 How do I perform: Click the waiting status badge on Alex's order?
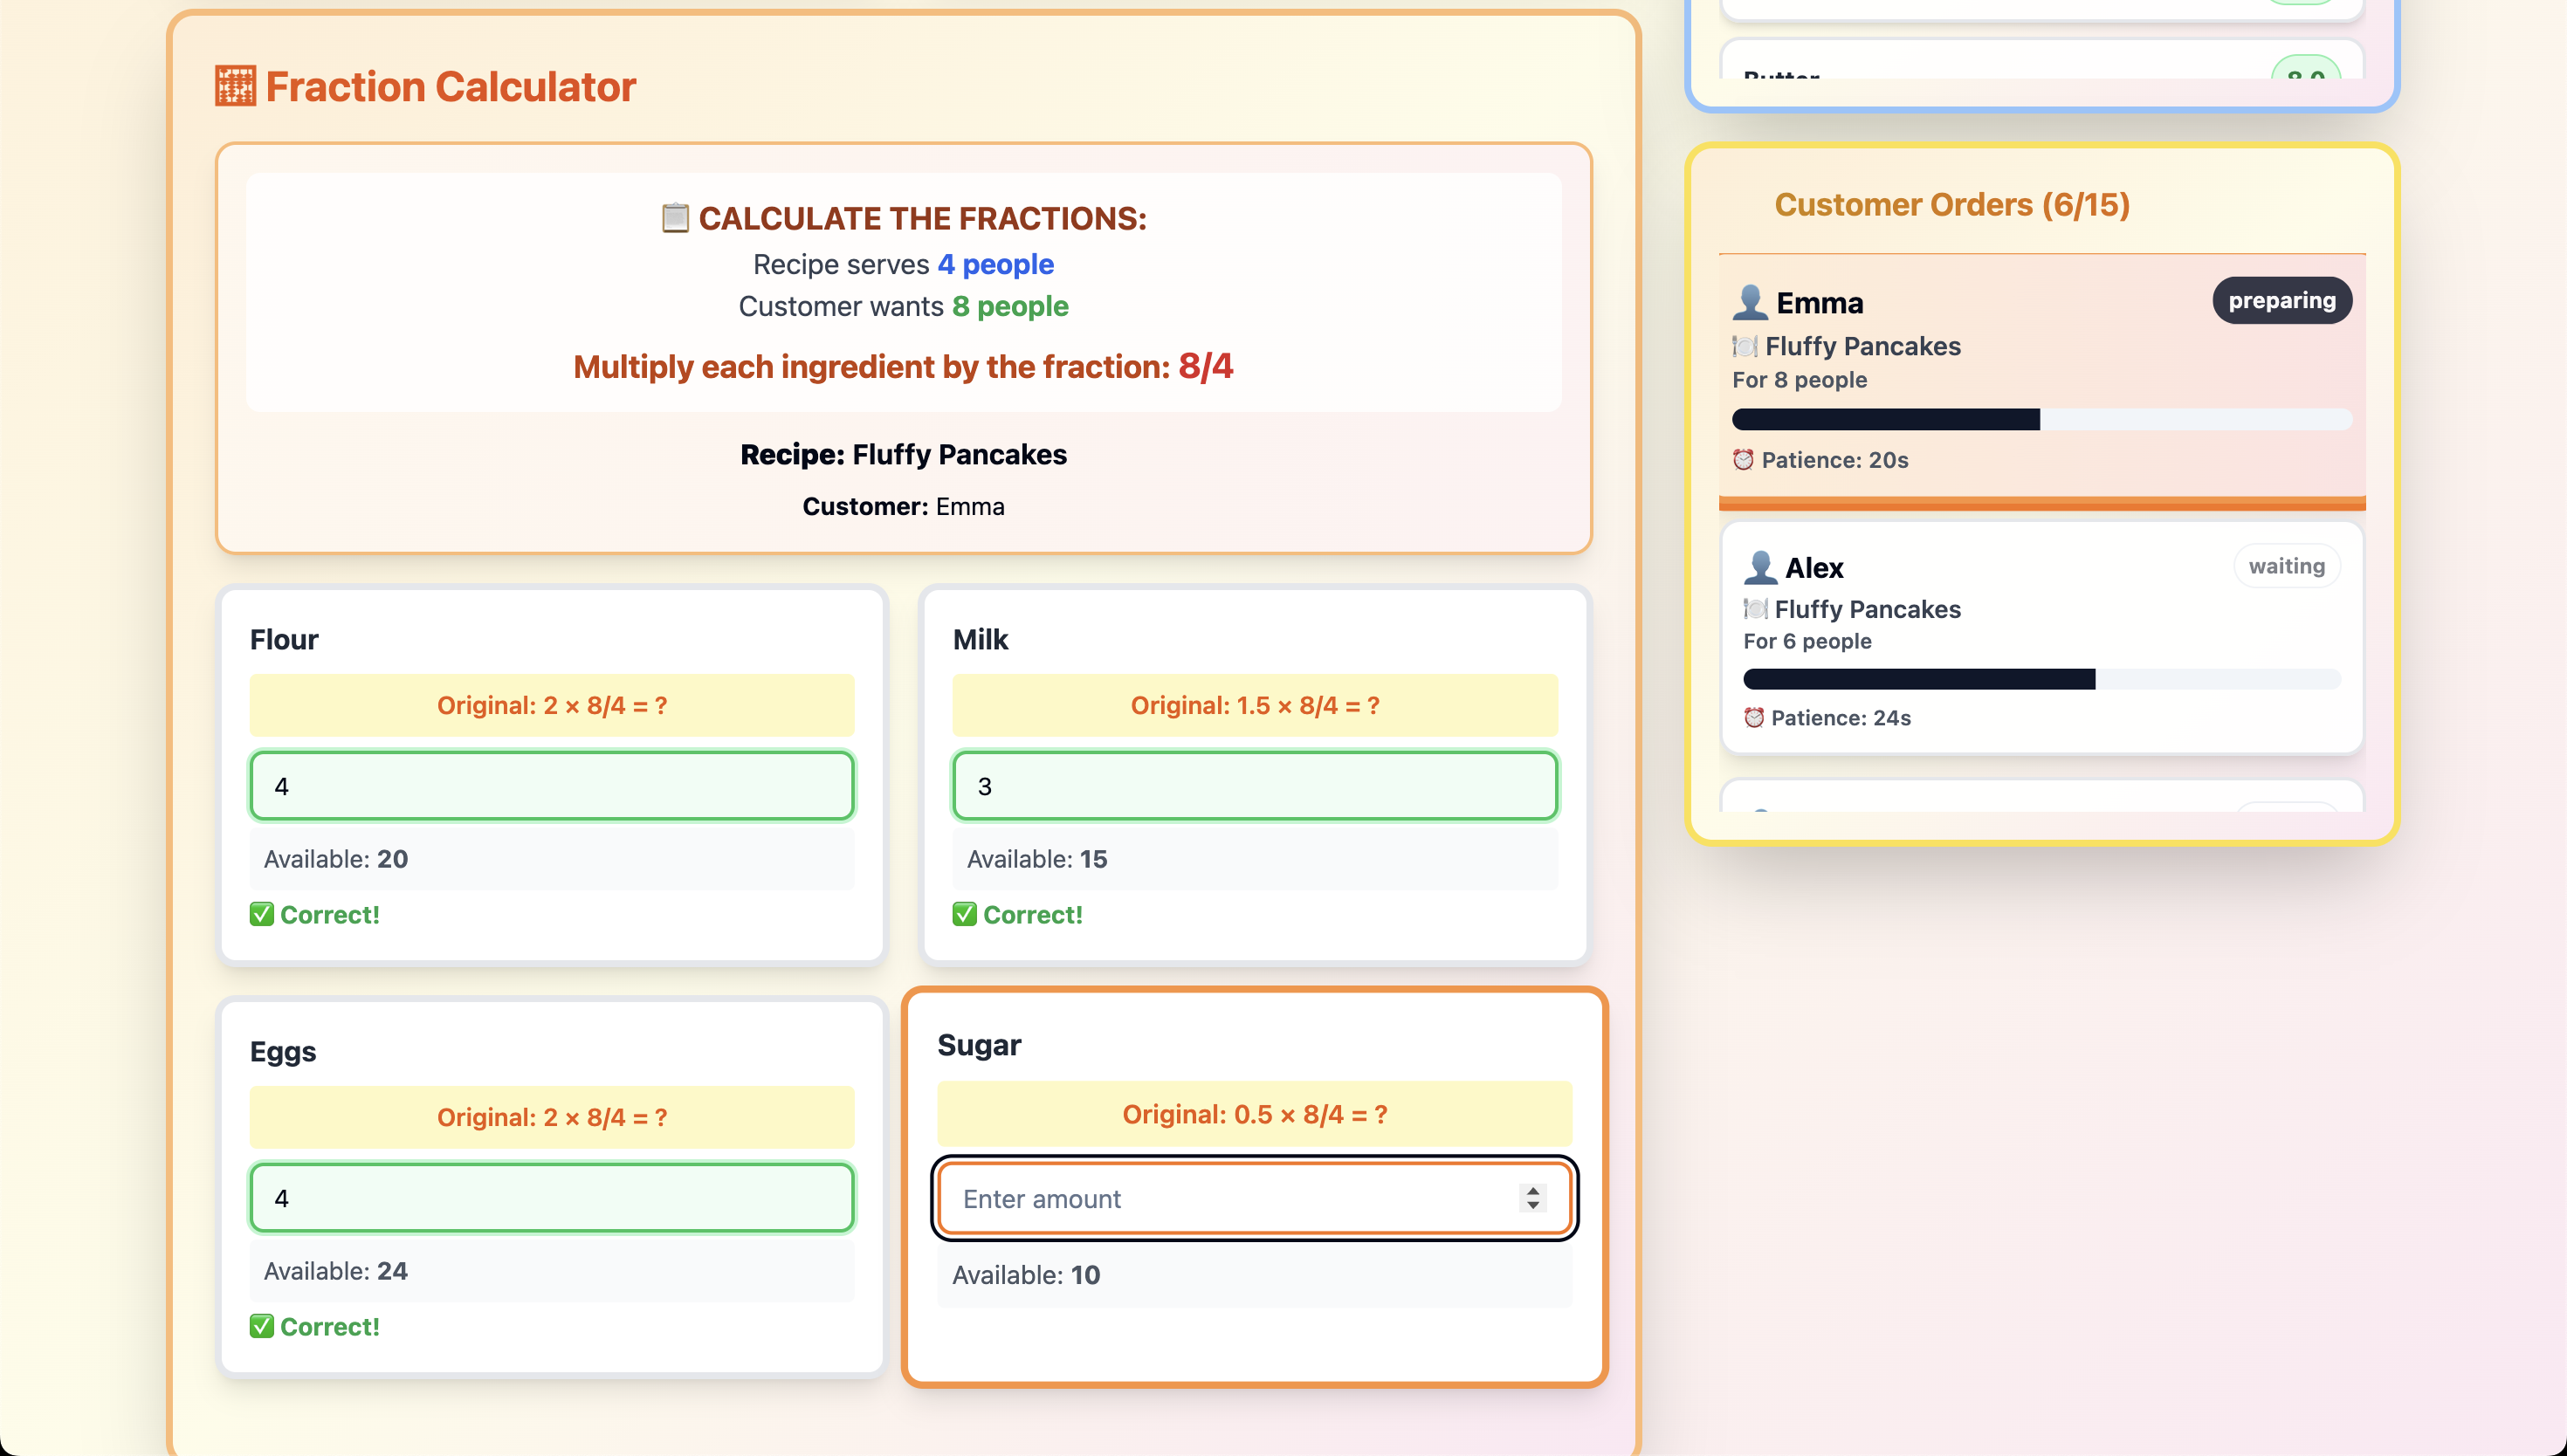tap(2286, 566)
